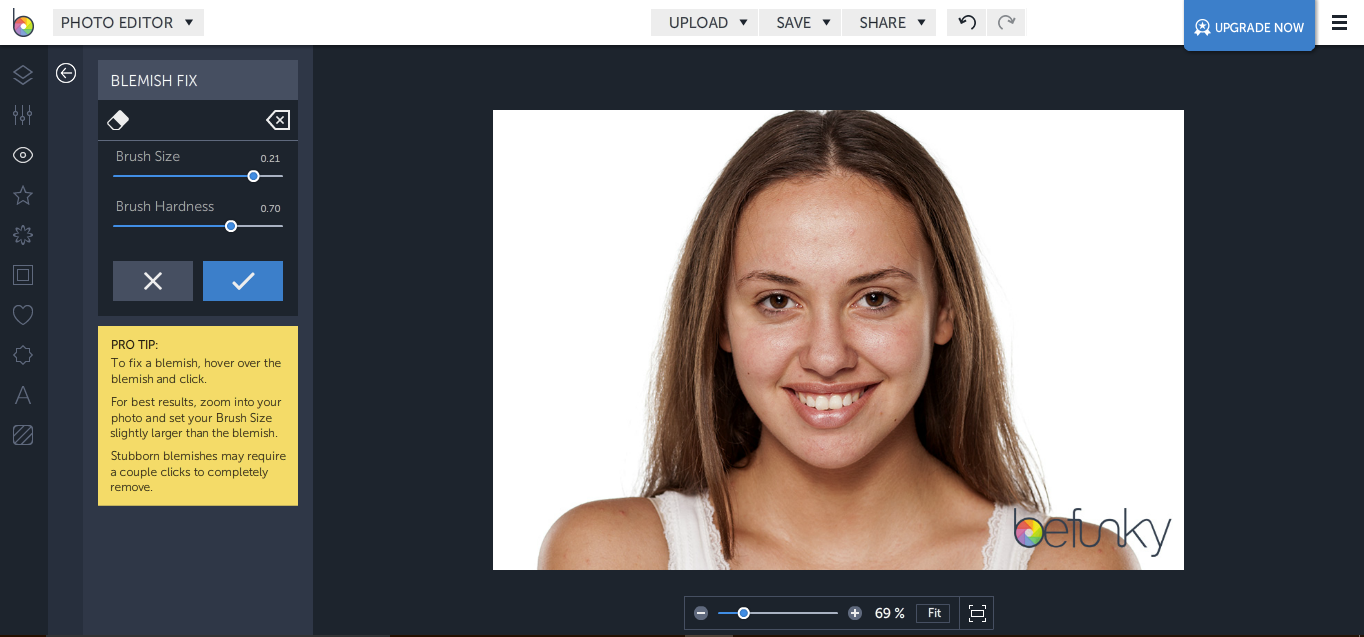Zoom in with the plus button
Image resolution: width=1364 pixels, height=637 pixels.
pyautogui.click(x=855, y=613)
